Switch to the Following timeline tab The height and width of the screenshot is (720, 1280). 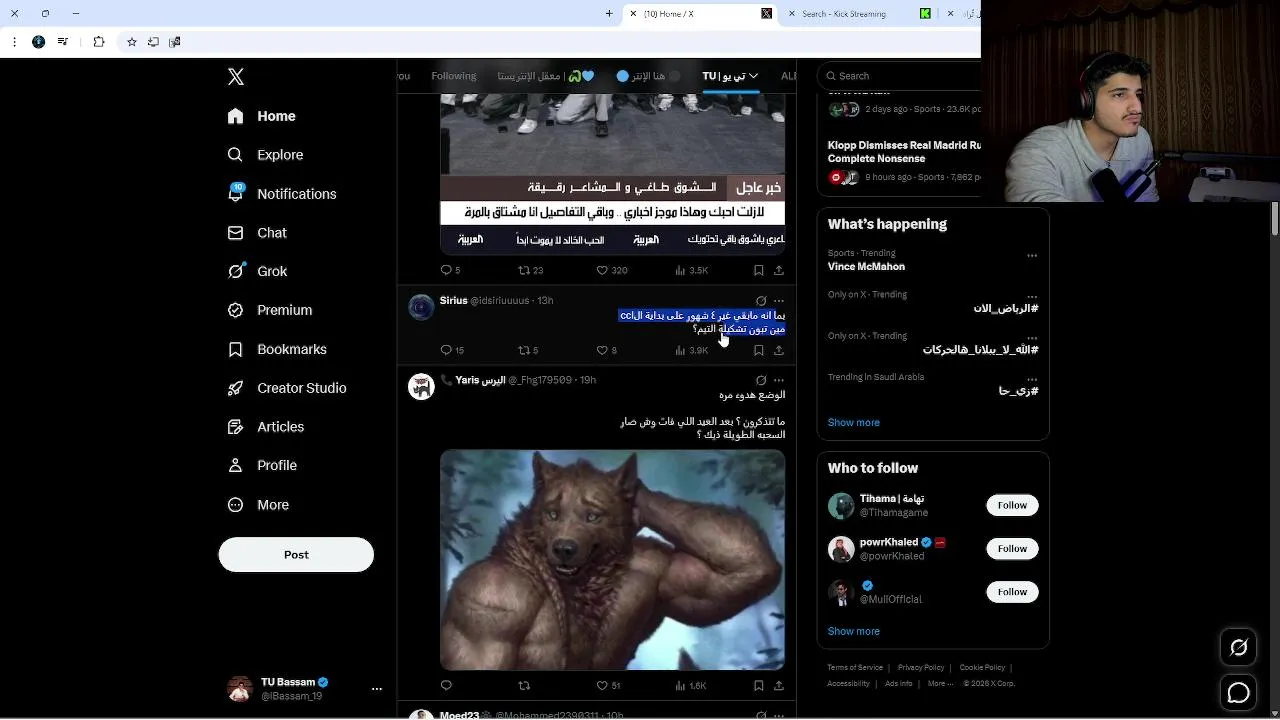click(x=454, y=76)
